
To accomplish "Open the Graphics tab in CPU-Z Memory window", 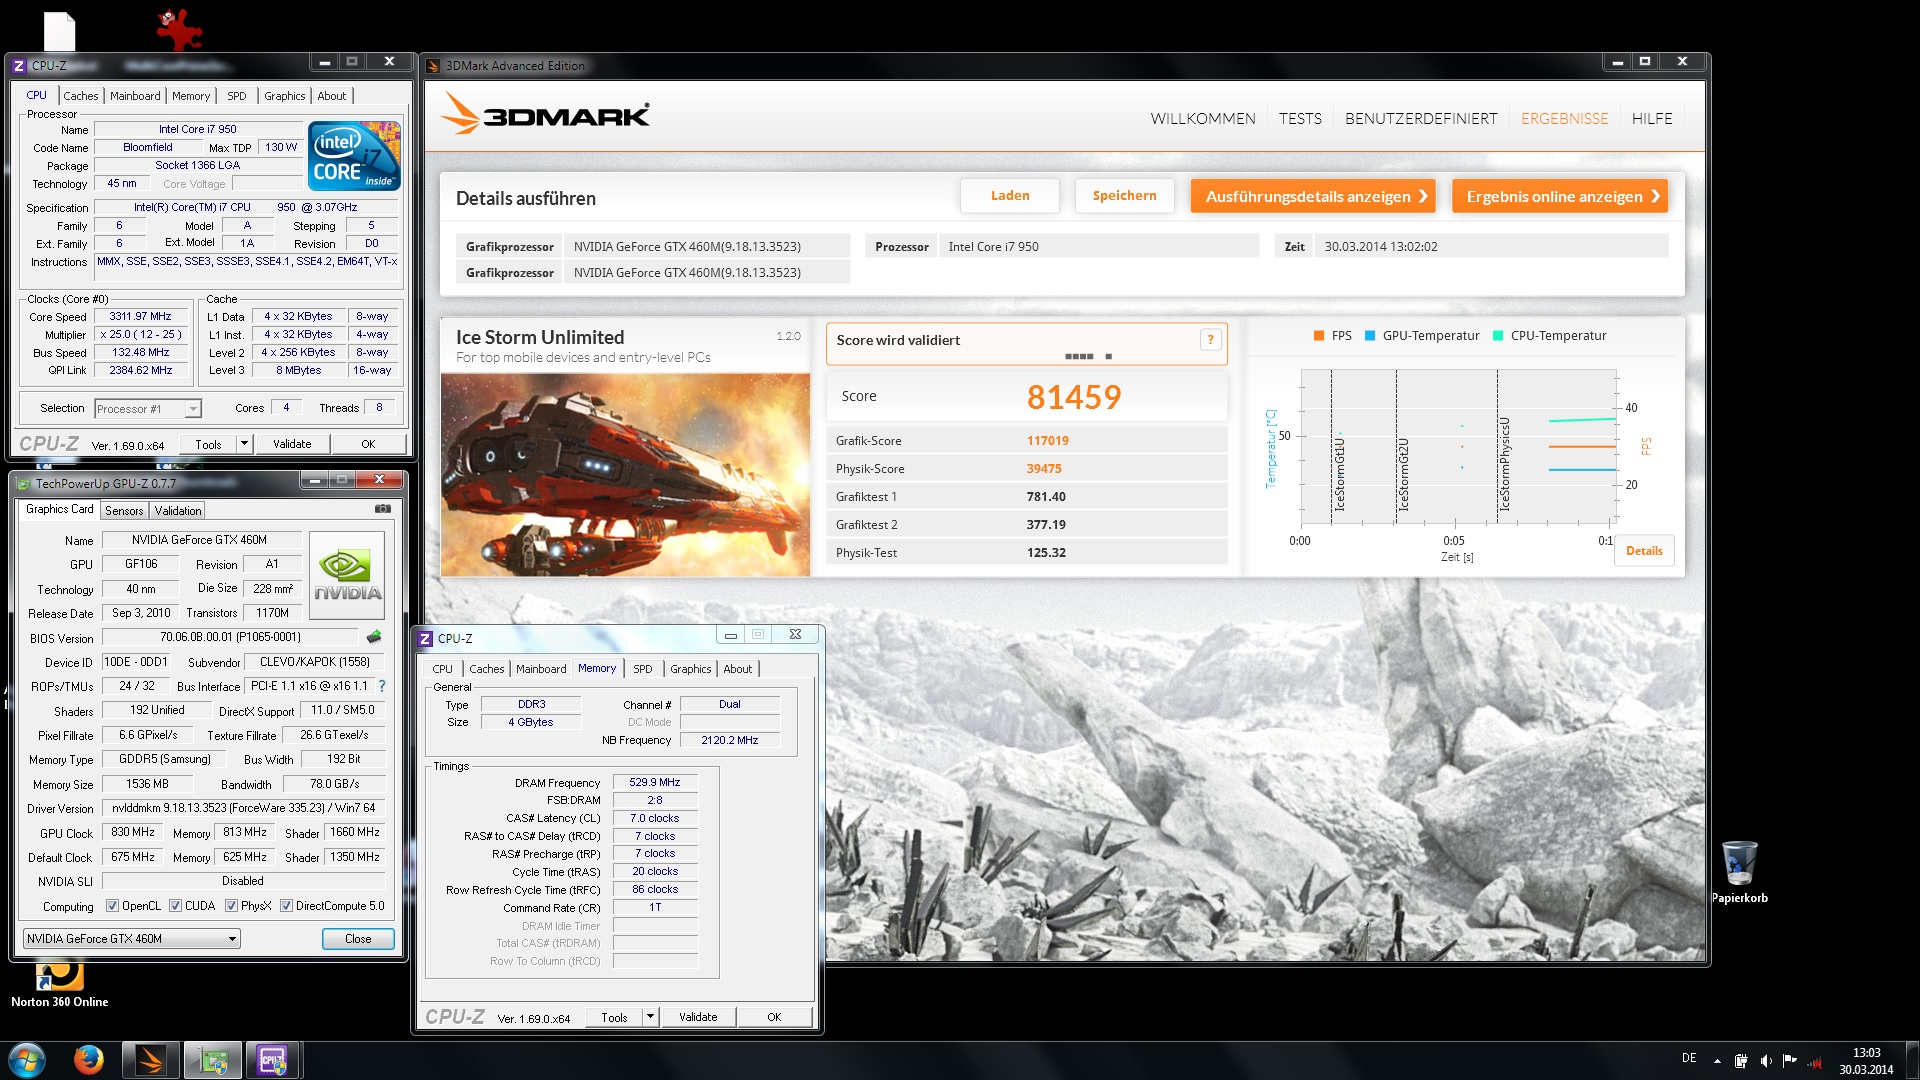I will point(691,669).
